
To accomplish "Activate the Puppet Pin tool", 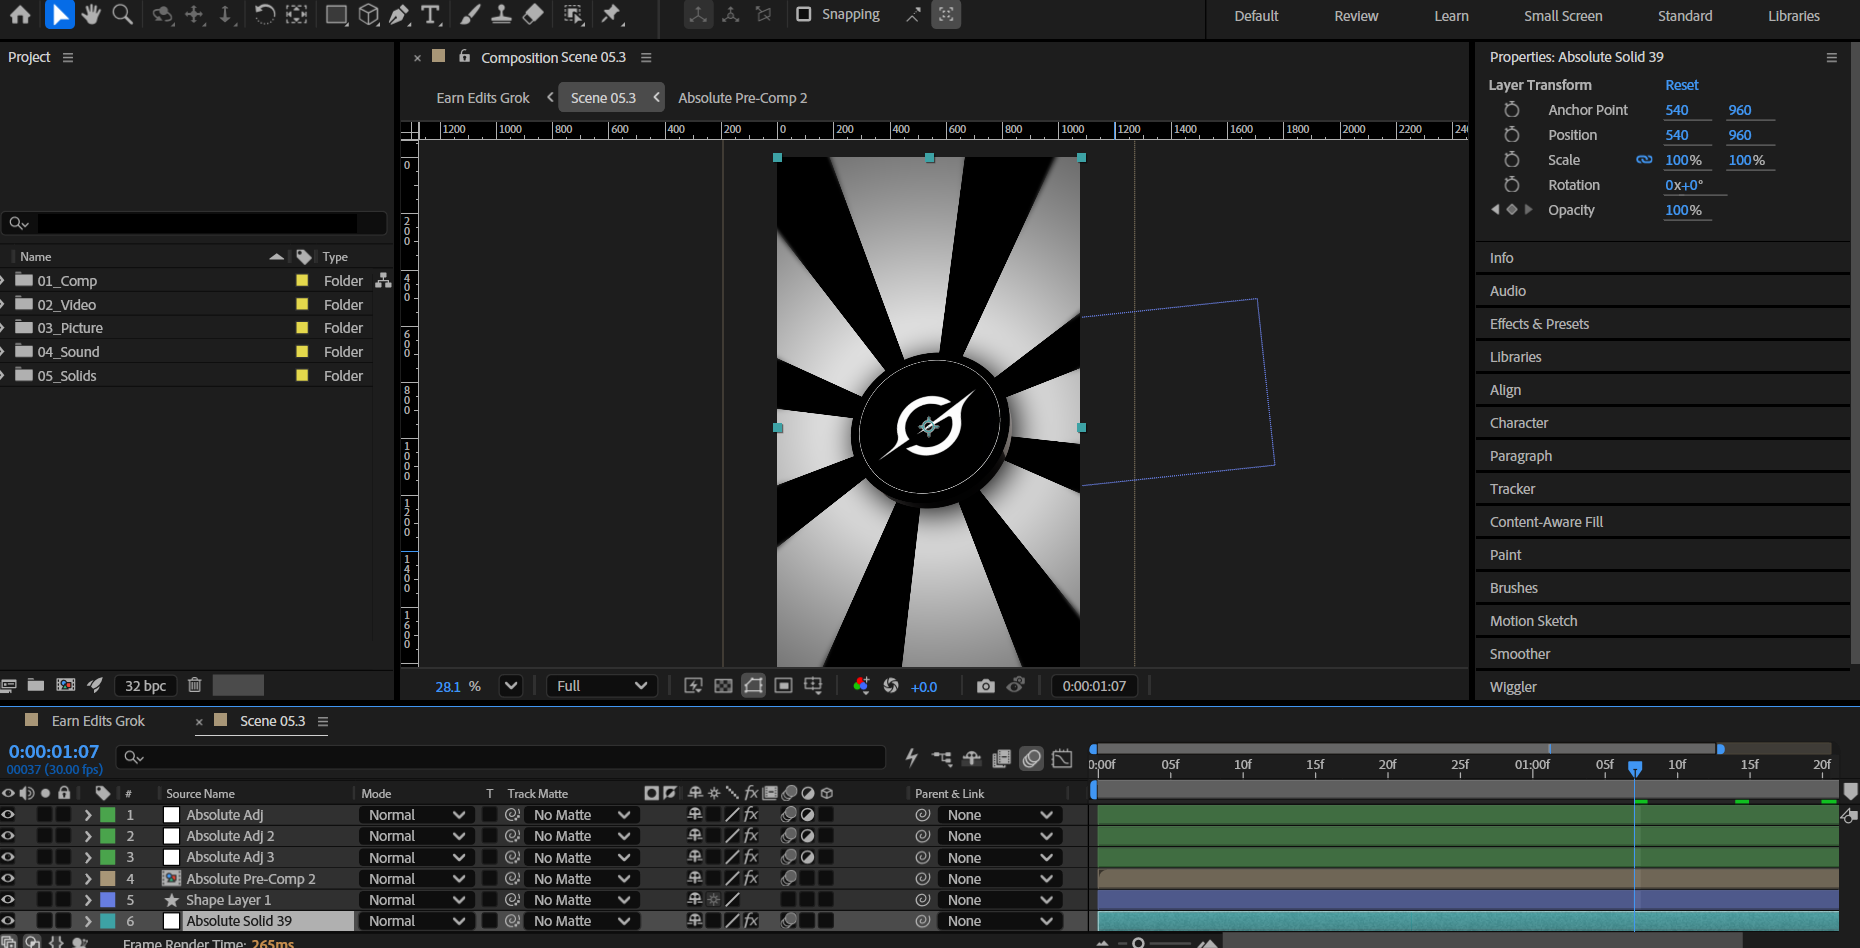I will tap(611, 15).
